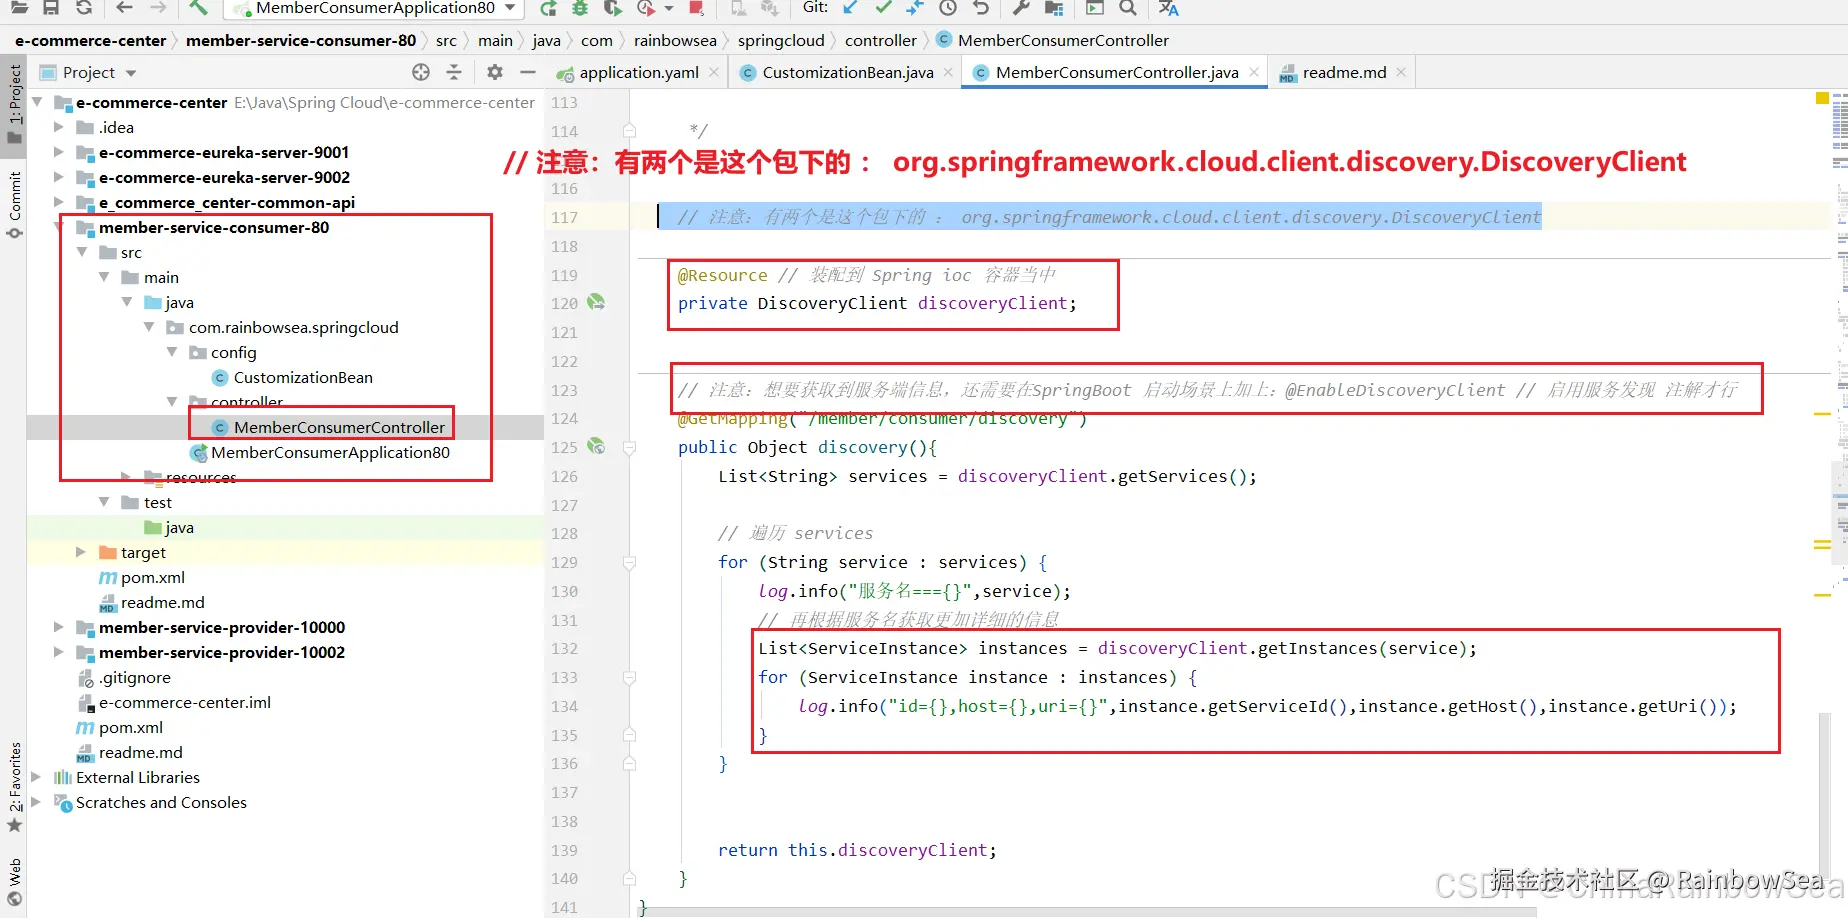Navigate back with the left arrow icon

pyautogui.click(x=124, y=8)
